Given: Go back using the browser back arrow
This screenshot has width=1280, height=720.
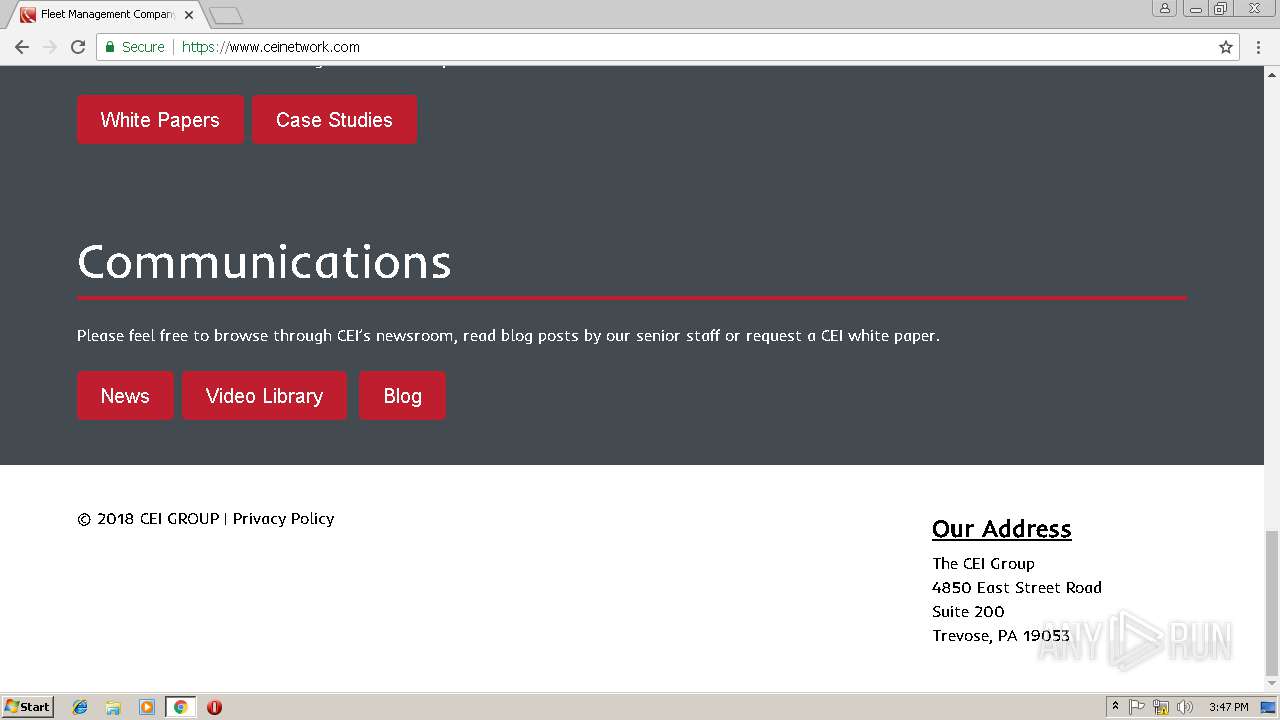Looking at the screenshot, I should (22, 47).
